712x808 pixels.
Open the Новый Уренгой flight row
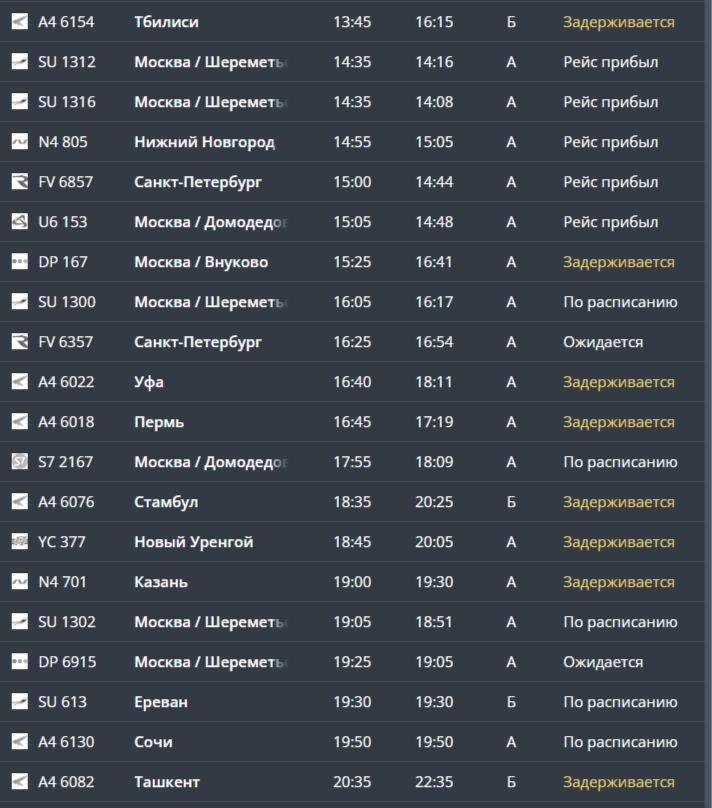pyautogui.click(x=193, y=542)
